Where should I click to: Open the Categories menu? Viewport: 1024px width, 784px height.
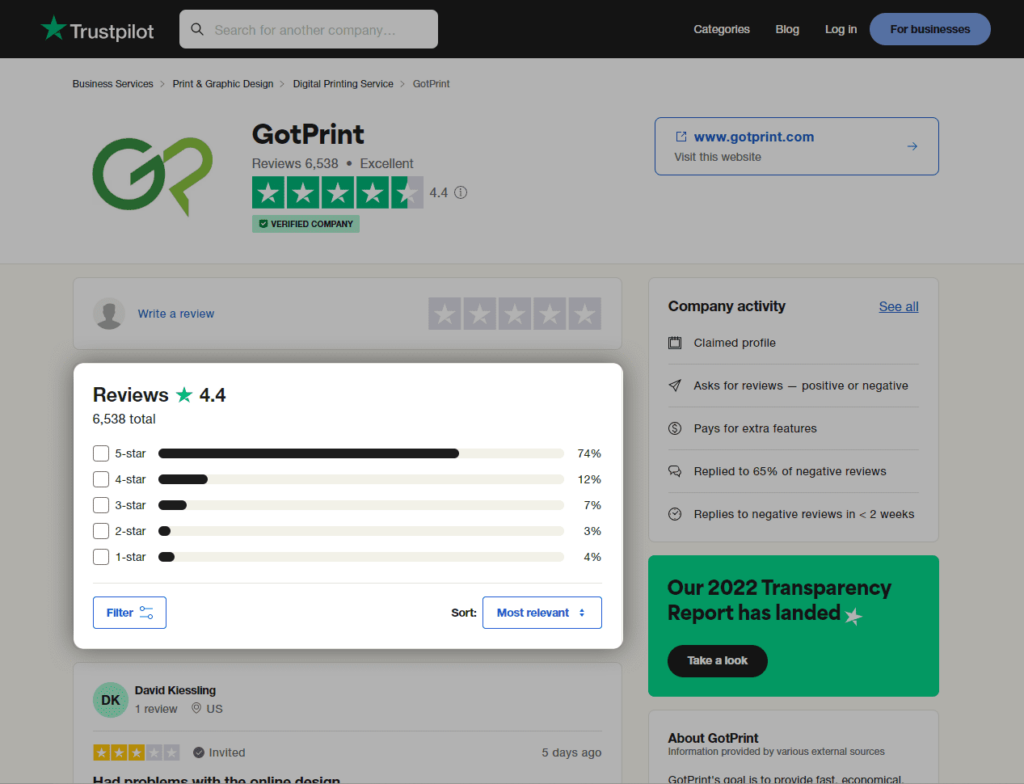pyautogui.click(x=721, y=29)
